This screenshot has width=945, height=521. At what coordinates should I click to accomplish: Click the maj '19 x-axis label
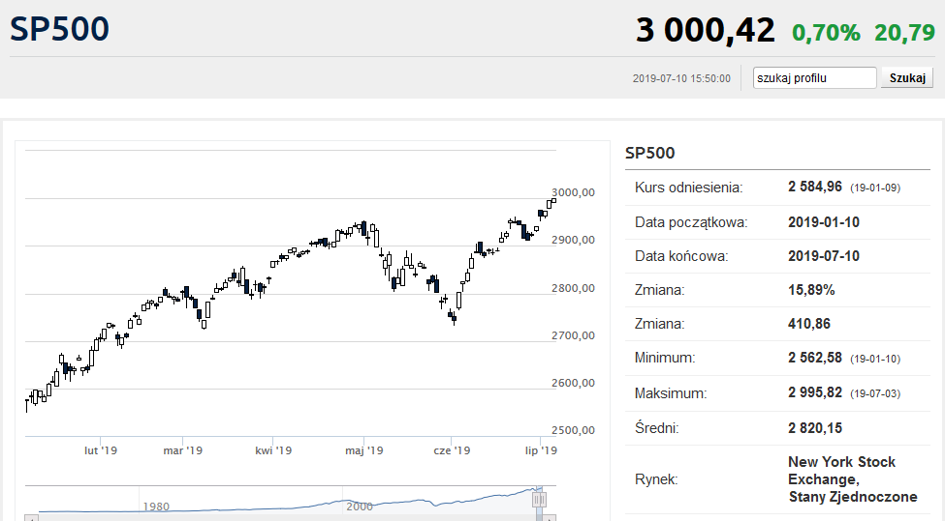tap(364, 450)
